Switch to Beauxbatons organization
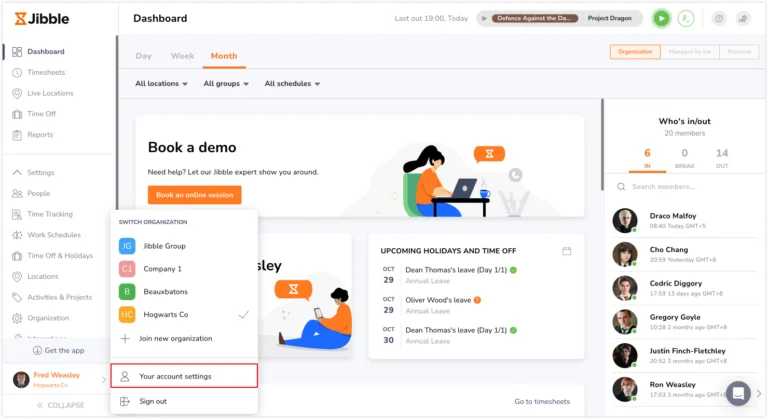 pyautogui.click(x=184, y=292)
